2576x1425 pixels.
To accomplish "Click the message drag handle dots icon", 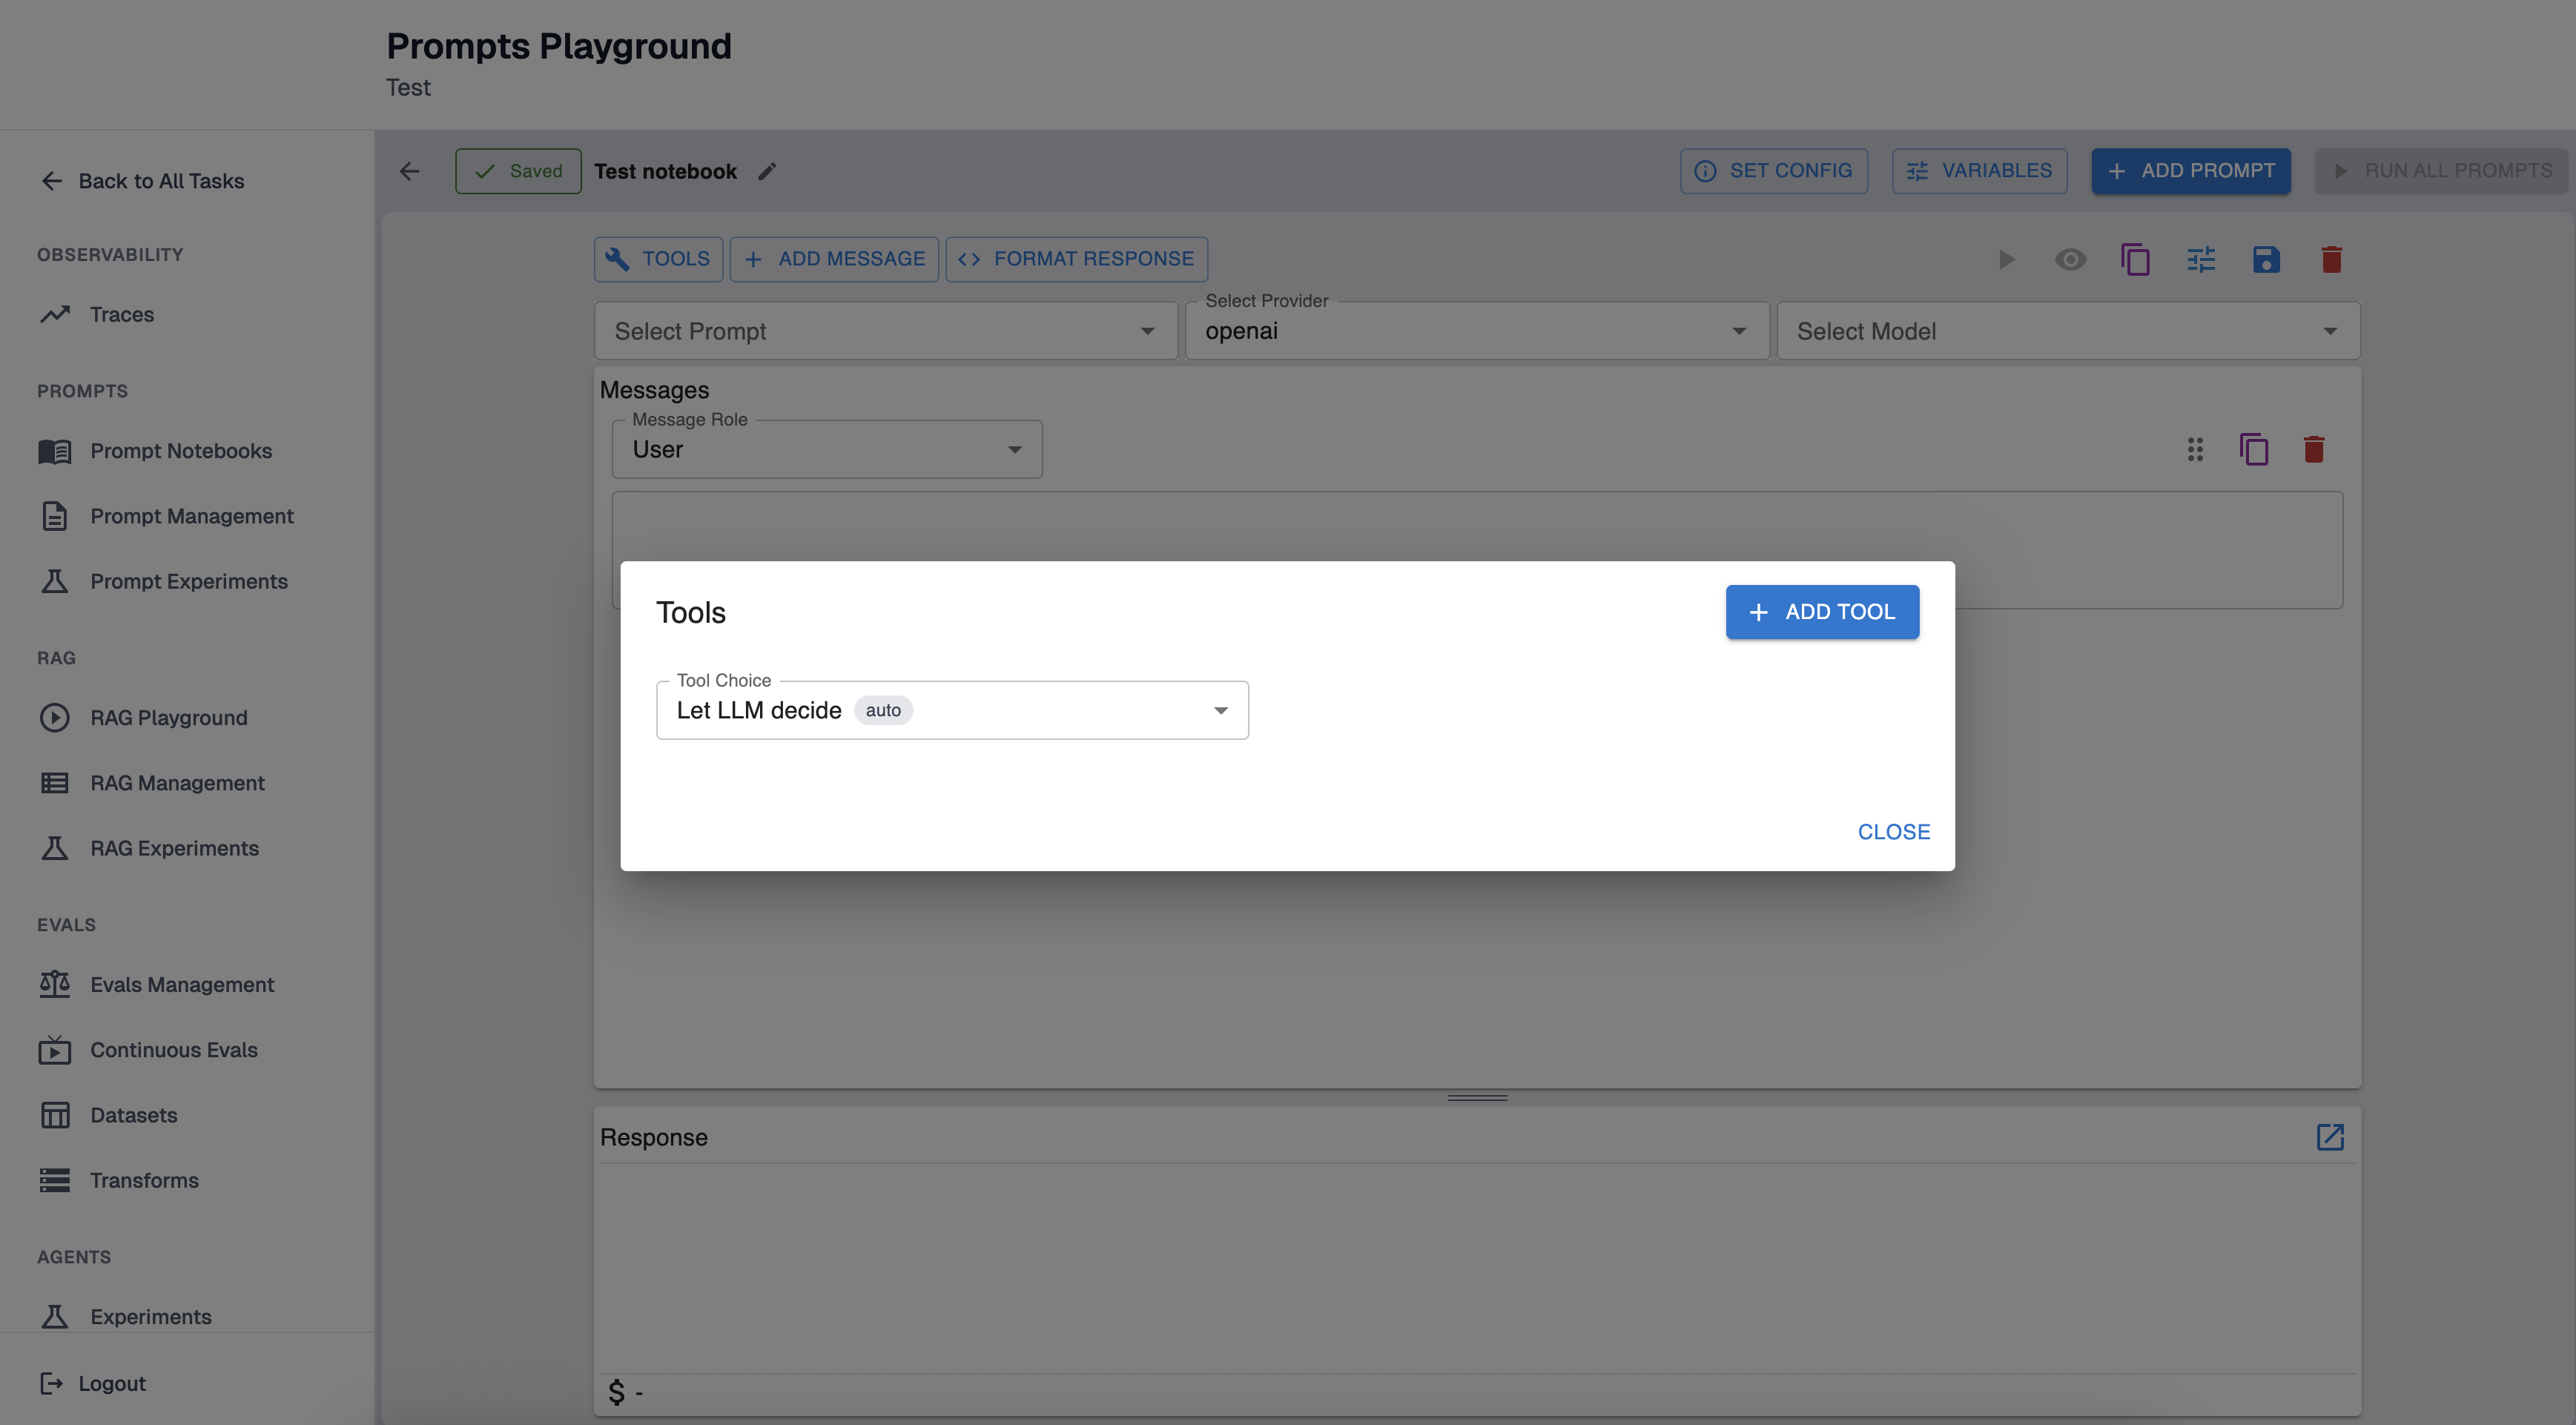I will (2195, 450).
